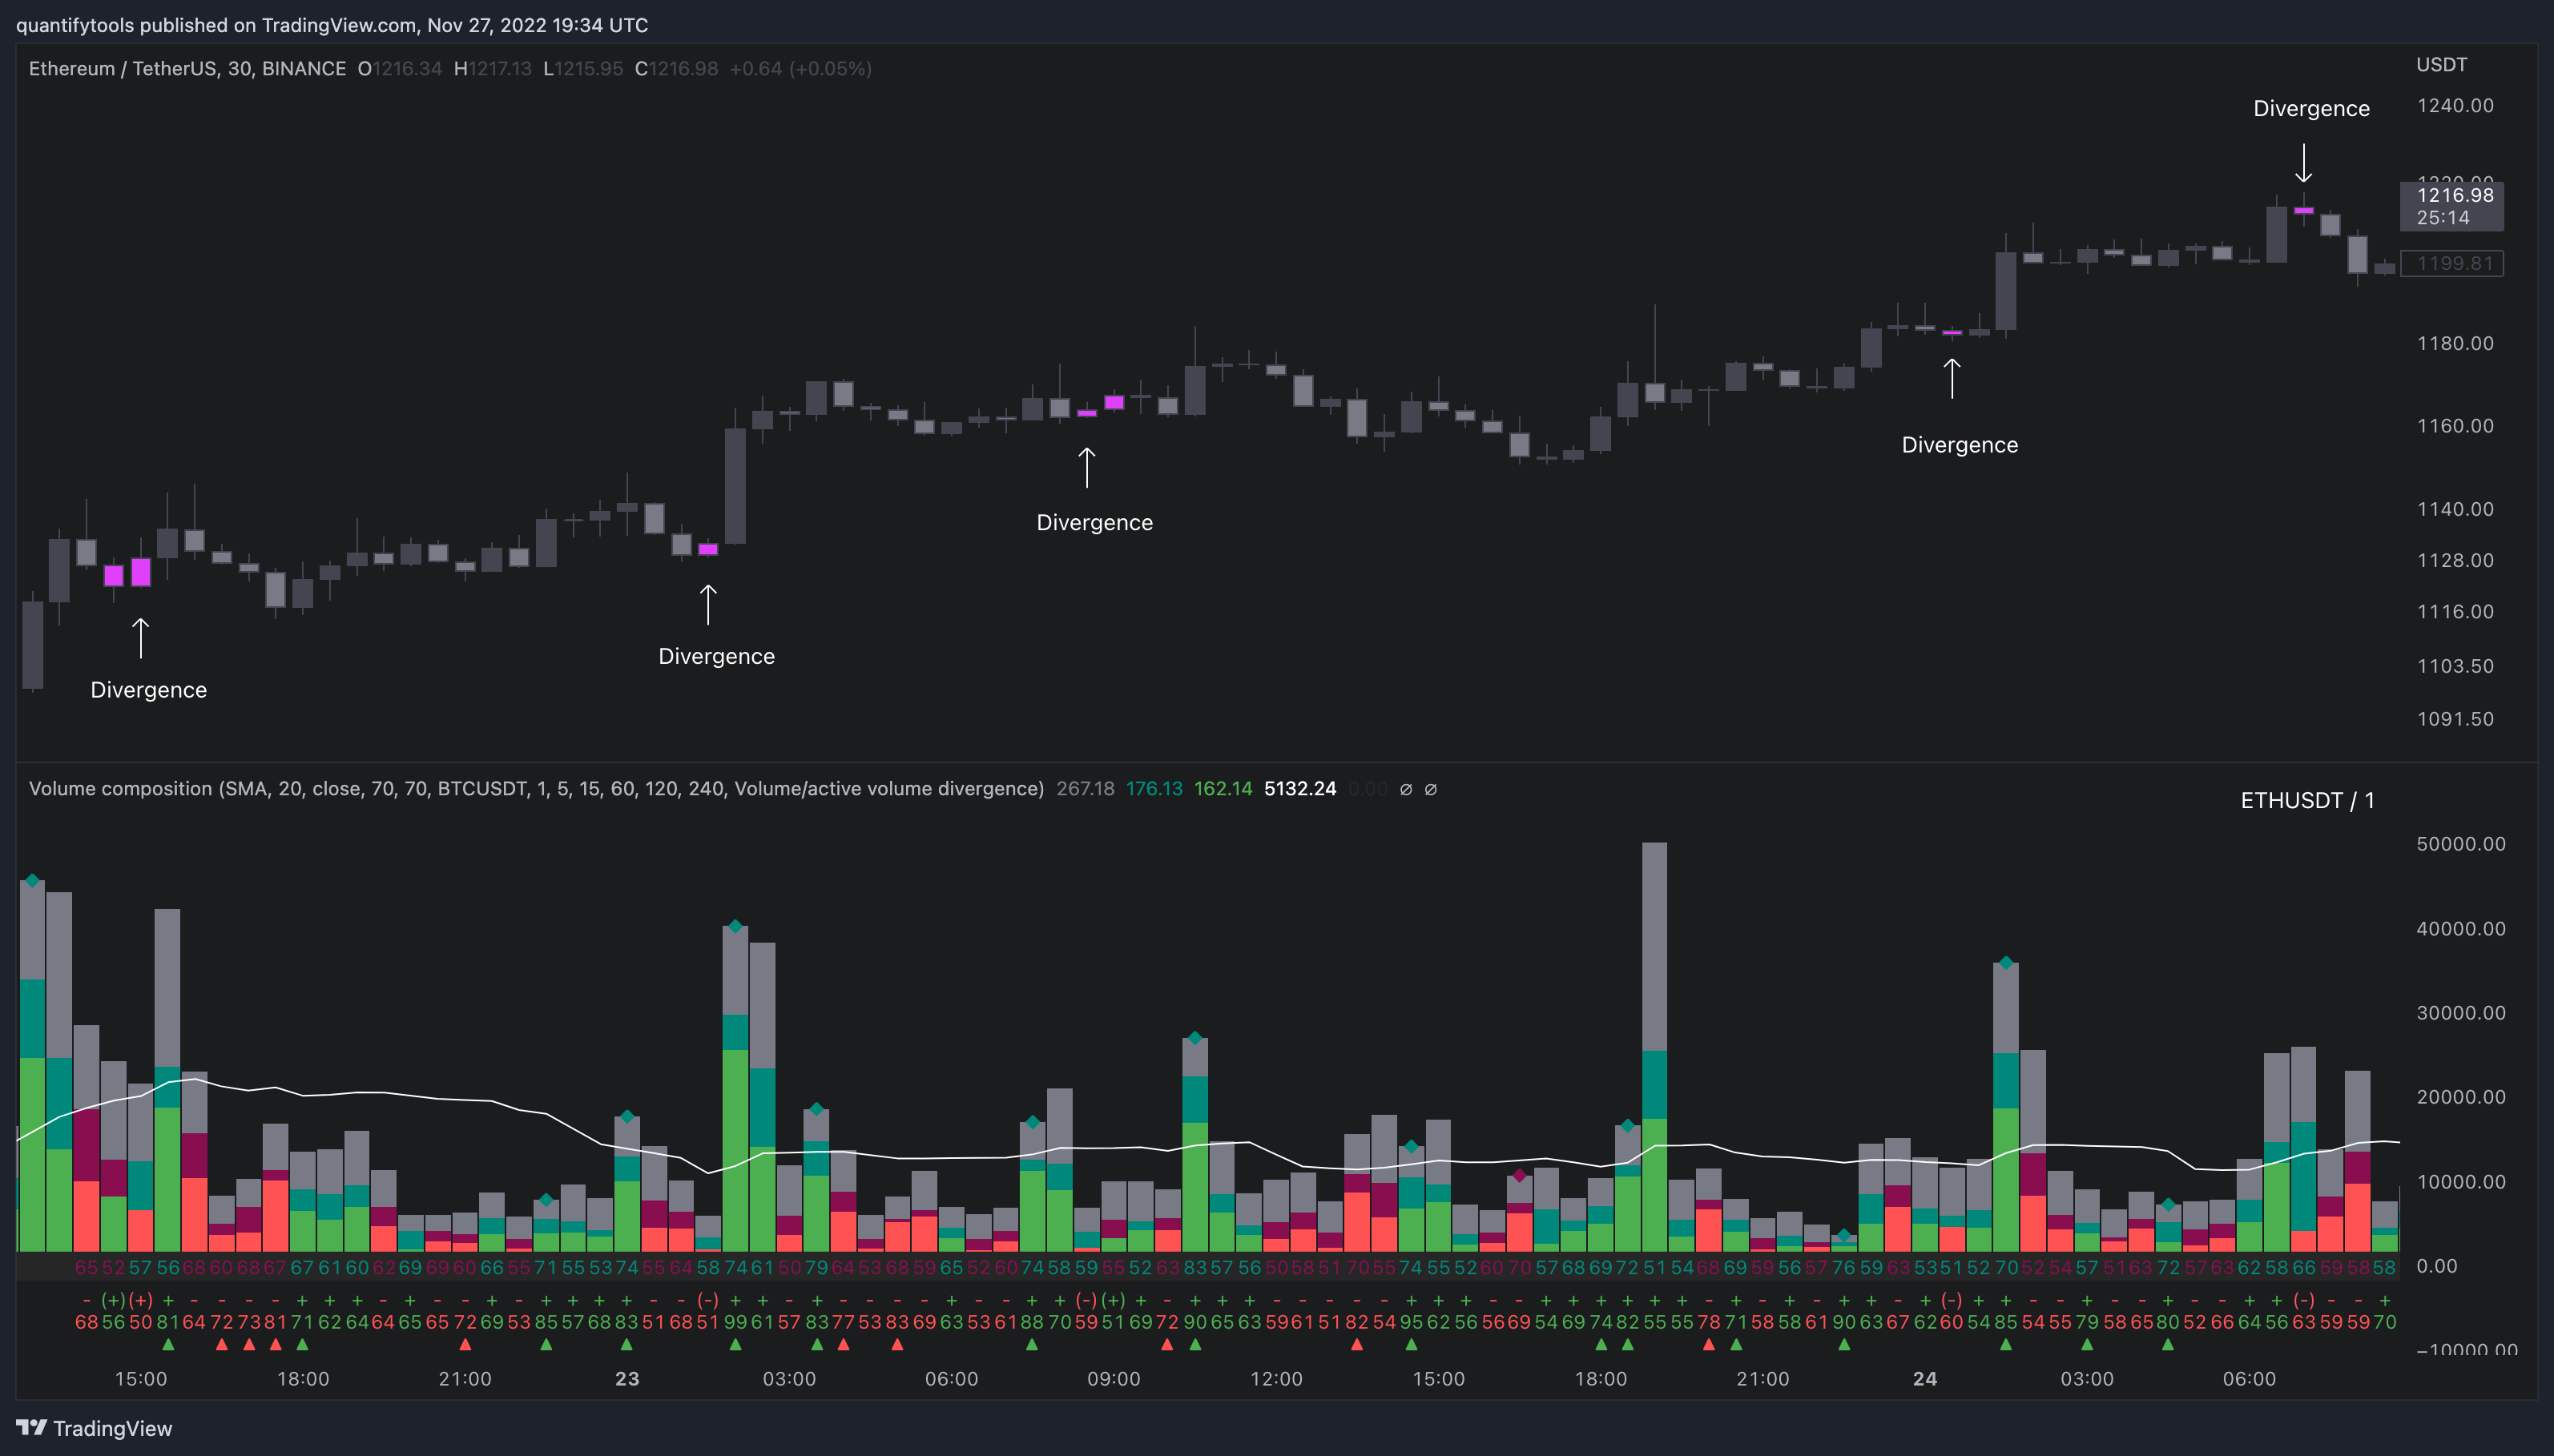The width and height of the screenshot is (2554, 1456).
Task: Select the Ethereum / TetherUS, 30, BINANCE title
Action: [187, 69]
